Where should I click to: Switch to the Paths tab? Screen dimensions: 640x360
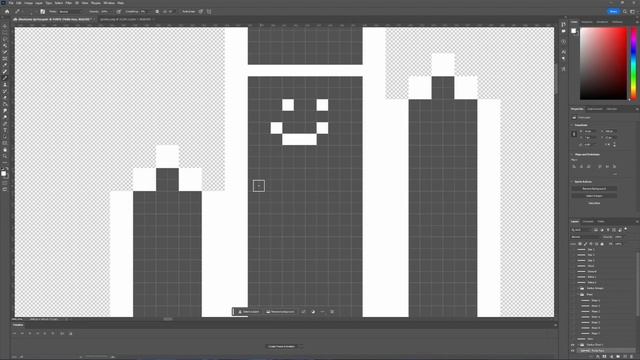point(601,222)
